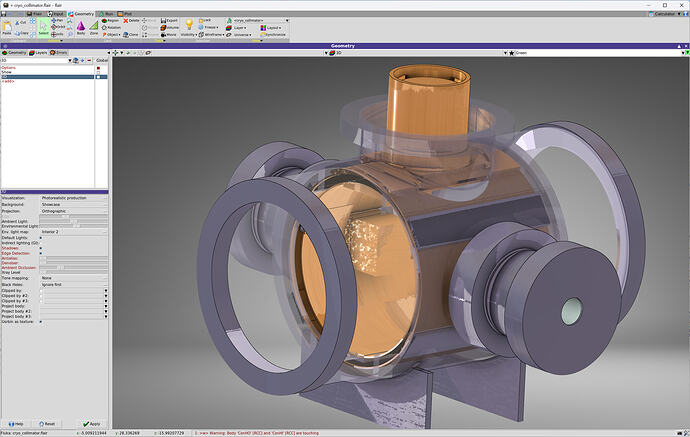Screen dimensions: 690x437
Task: Toggle the Shadows checkbox
Action: pyautogui.click(x=41, y=248)
